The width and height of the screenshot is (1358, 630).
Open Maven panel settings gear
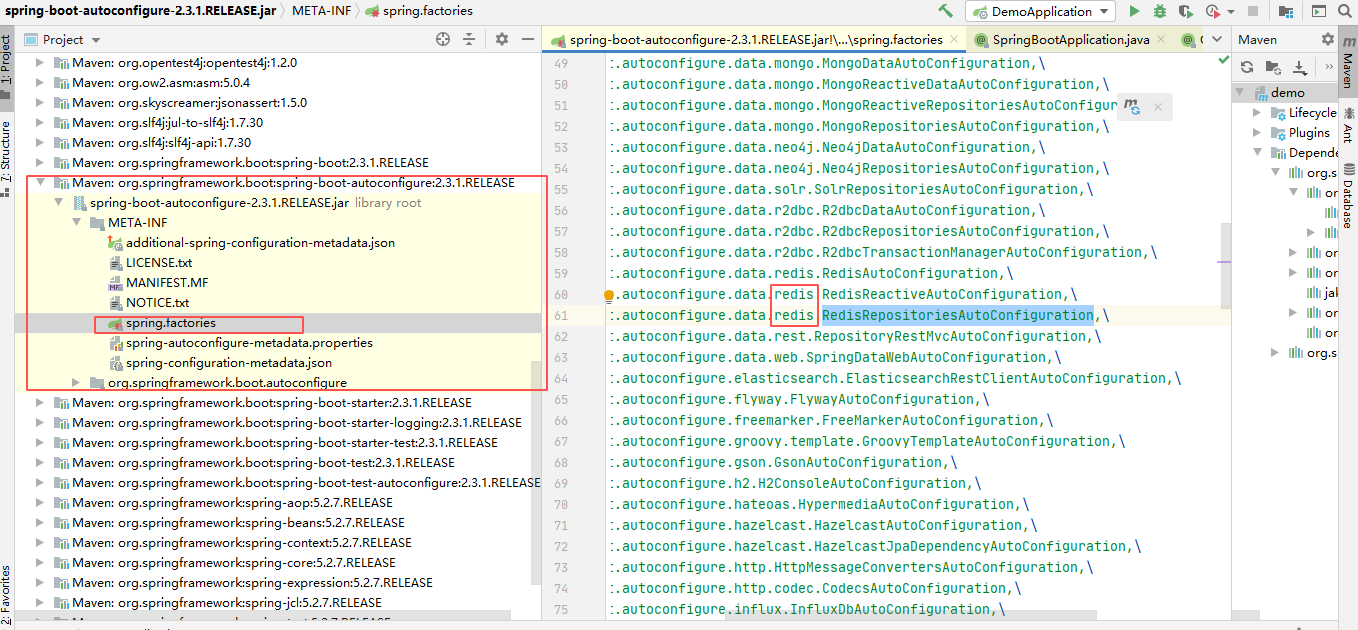(1328, 39)
